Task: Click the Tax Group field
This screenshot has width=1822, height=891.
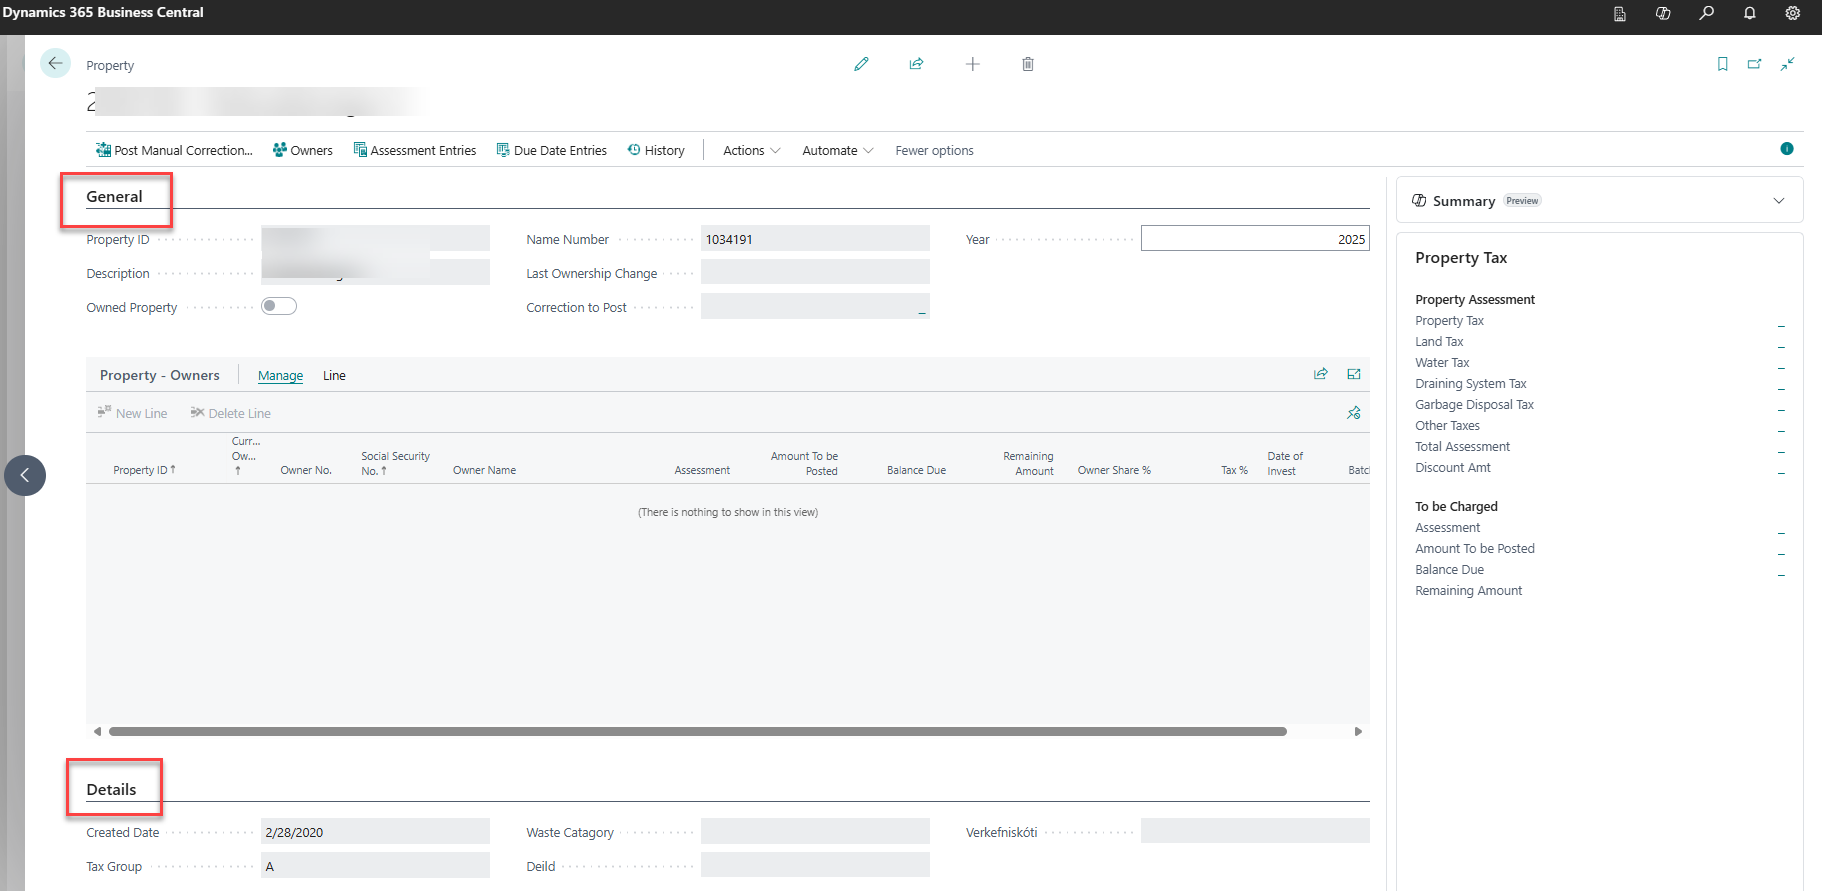Action: [375, 865]
